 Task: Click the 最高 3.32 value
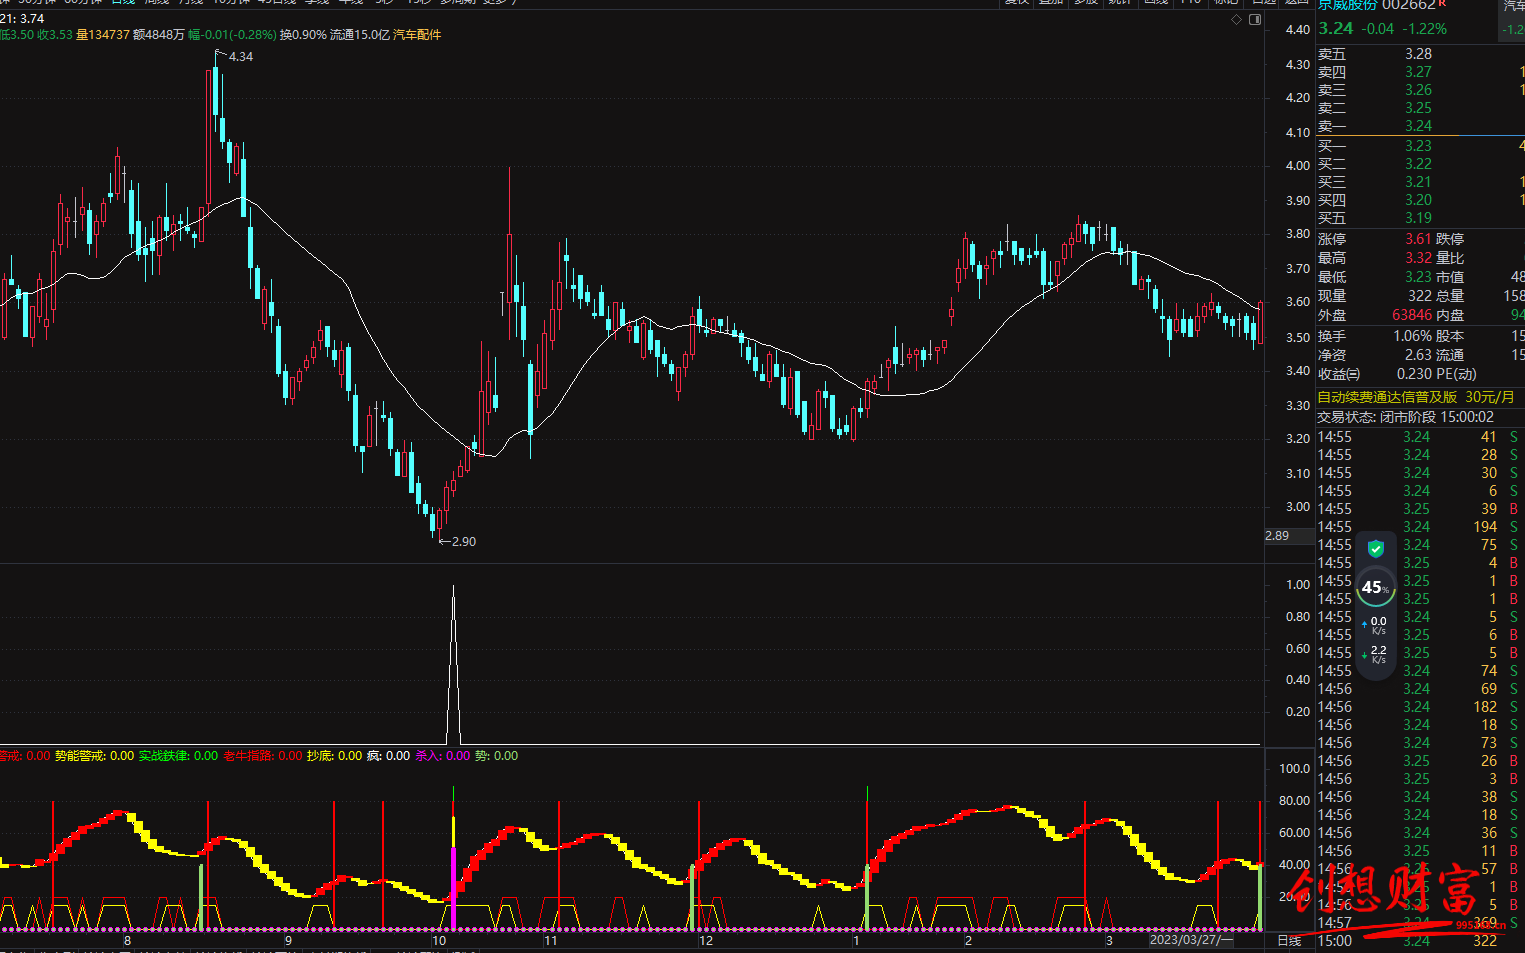pyautogui.click(x=1418, y=258)
